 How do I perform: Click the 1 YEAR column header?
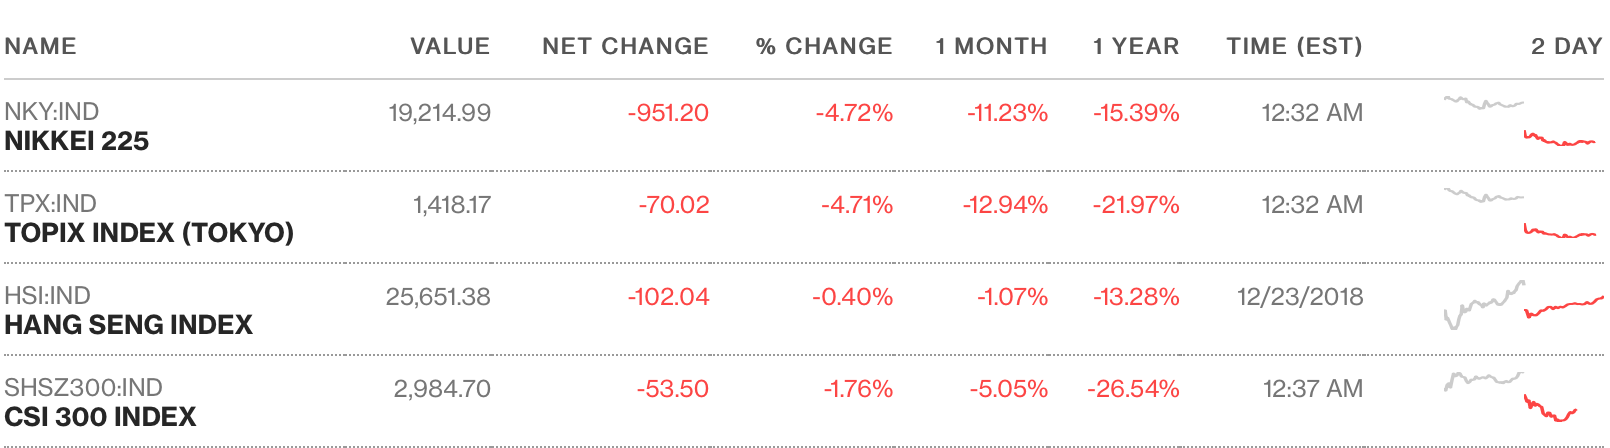point(1136,46)
